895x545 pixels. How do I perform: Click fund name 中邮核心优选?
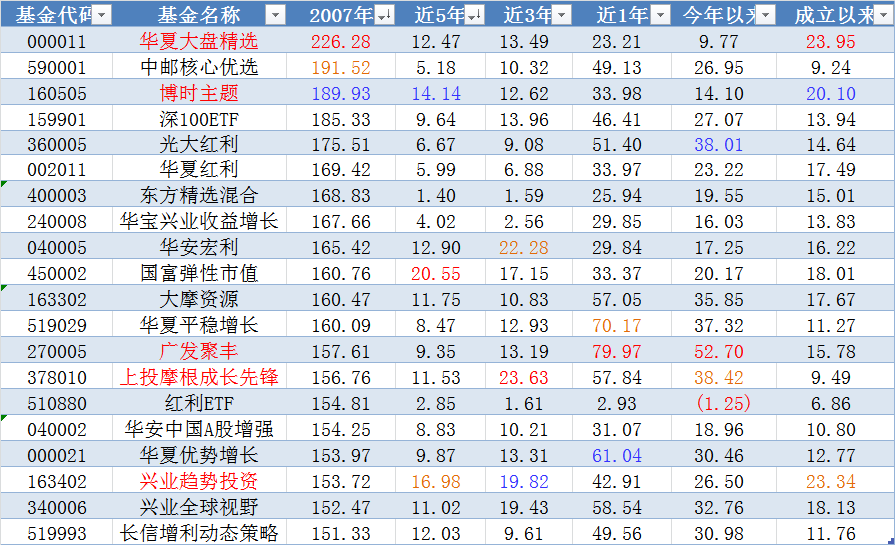point(199,67)
